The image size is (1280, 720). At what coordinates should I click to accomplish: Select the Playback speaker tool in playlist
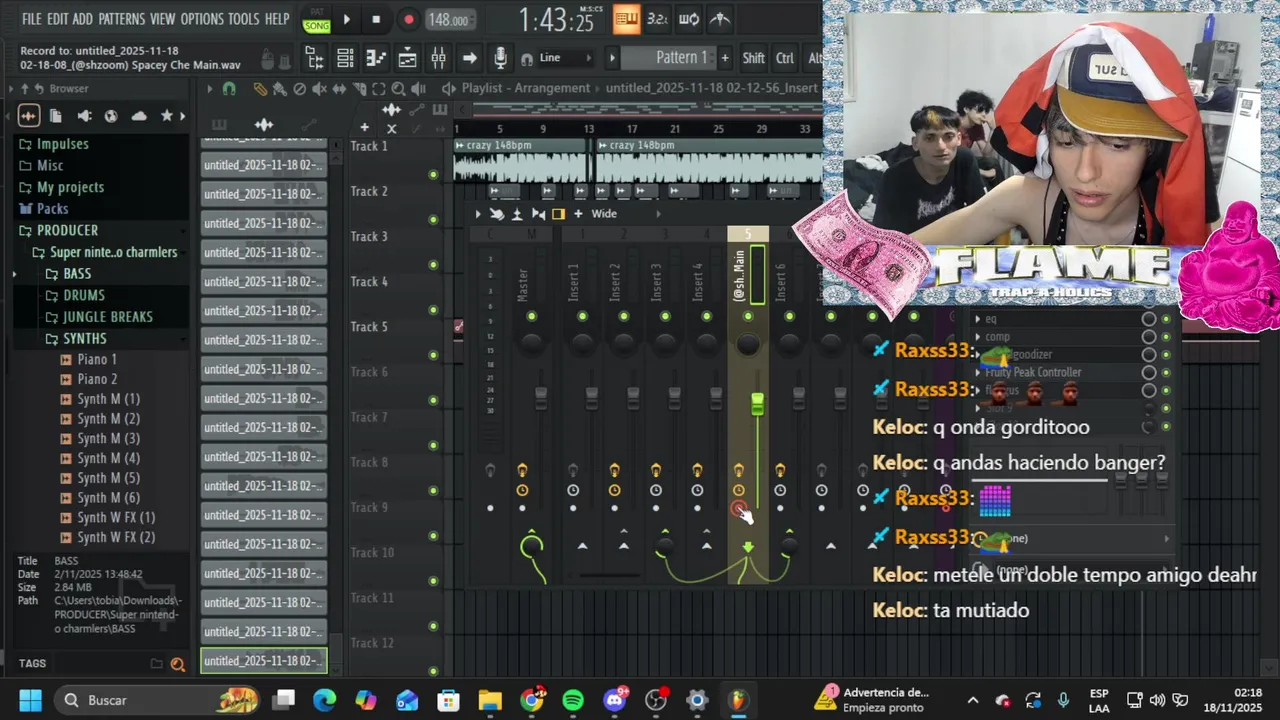point(418,88)
